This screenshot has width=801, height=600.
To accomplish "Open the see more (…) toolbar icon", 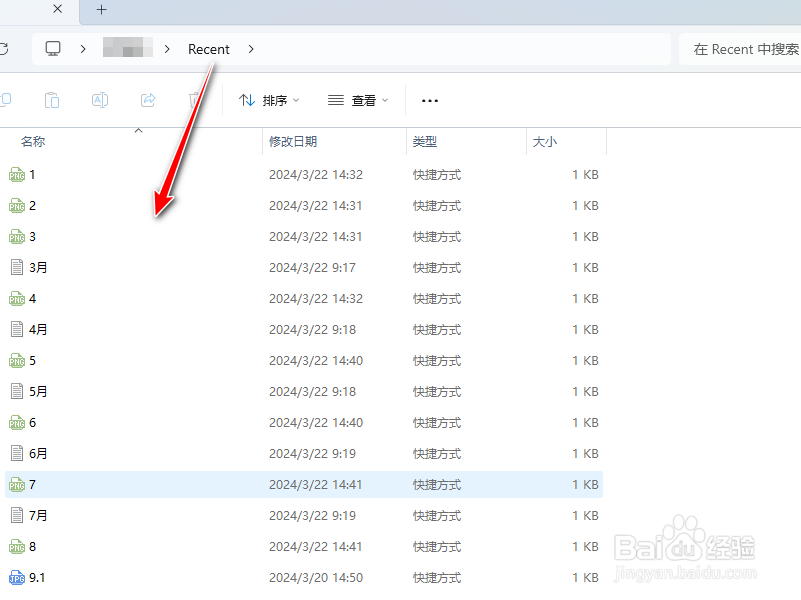I will coord(430,100).
